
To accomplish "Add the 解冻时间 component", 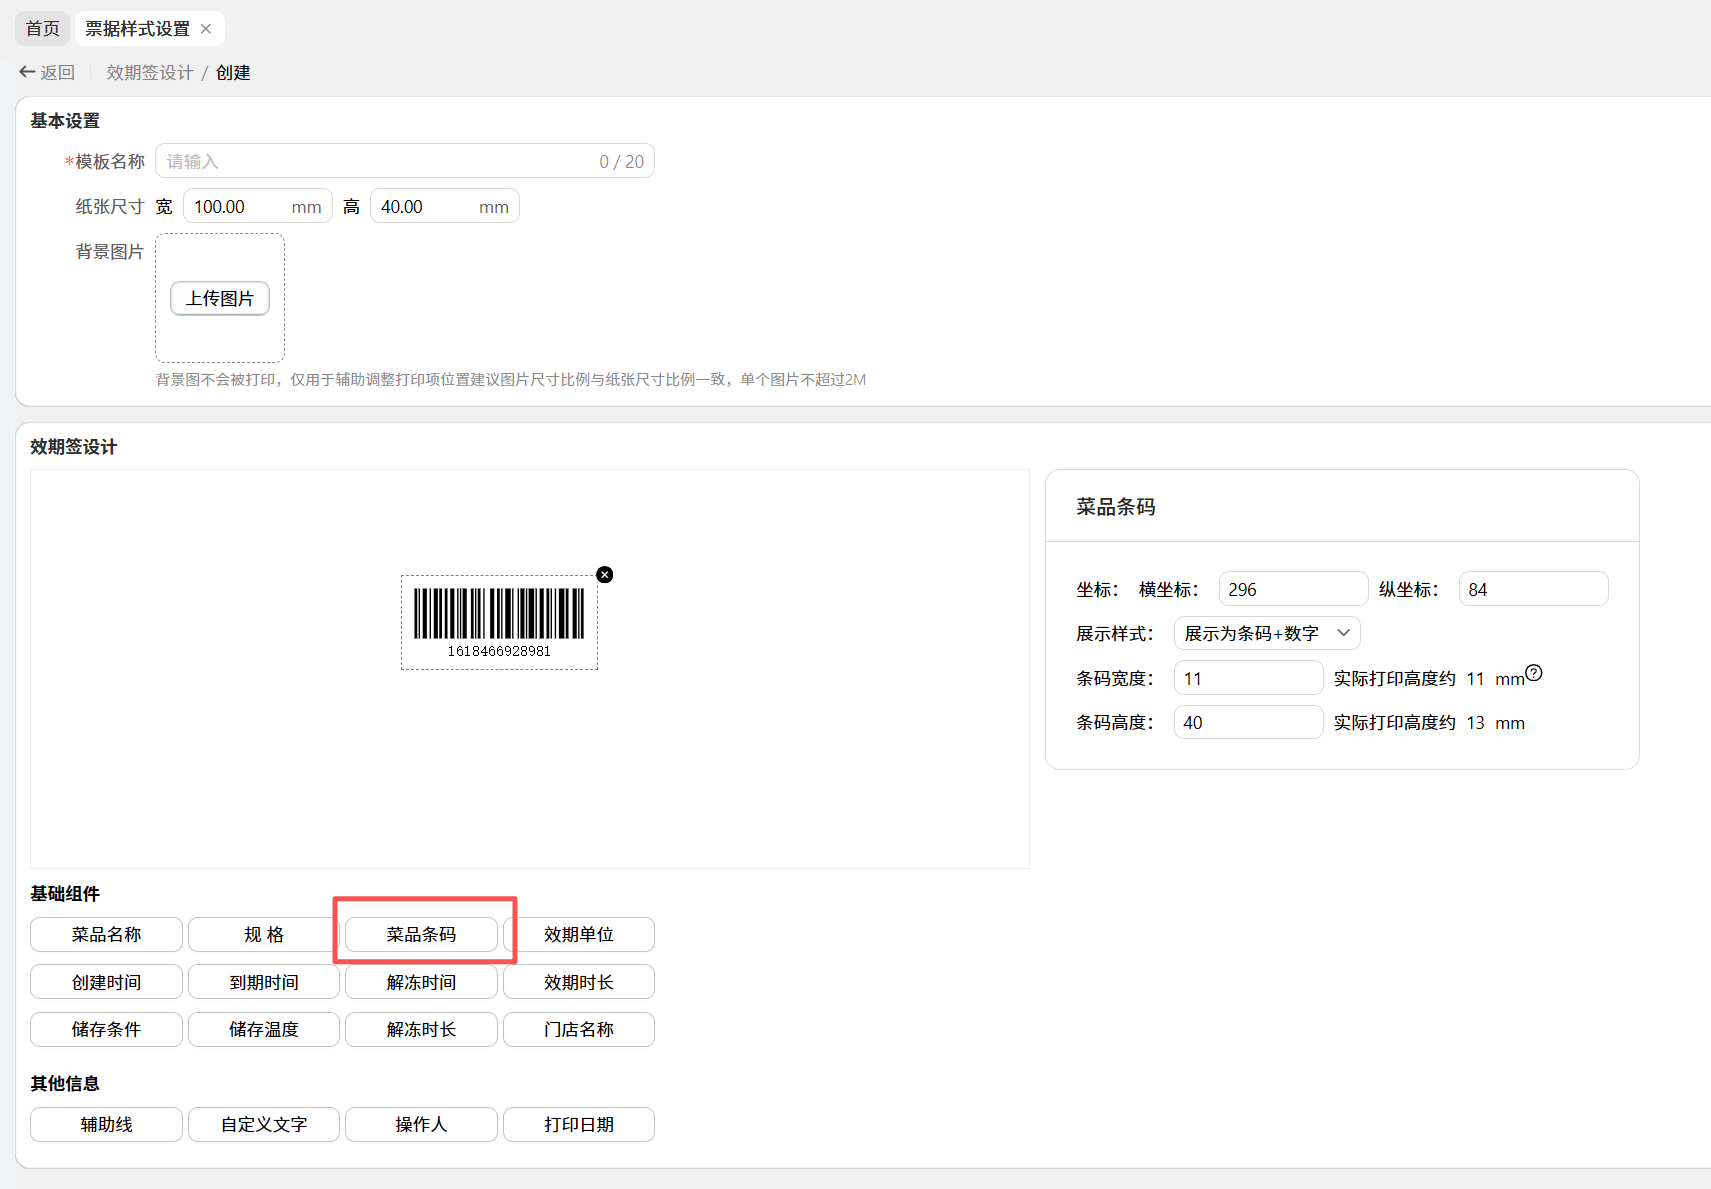I will tap(421, 982).
